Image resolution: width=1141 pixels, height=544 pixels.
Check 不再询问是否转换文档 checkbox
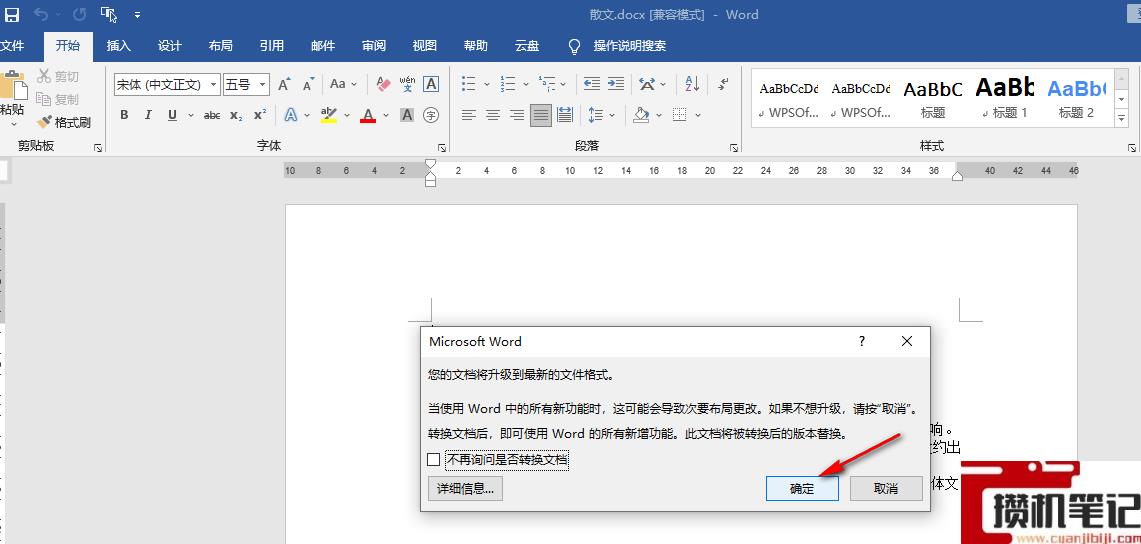coord(433,460)
